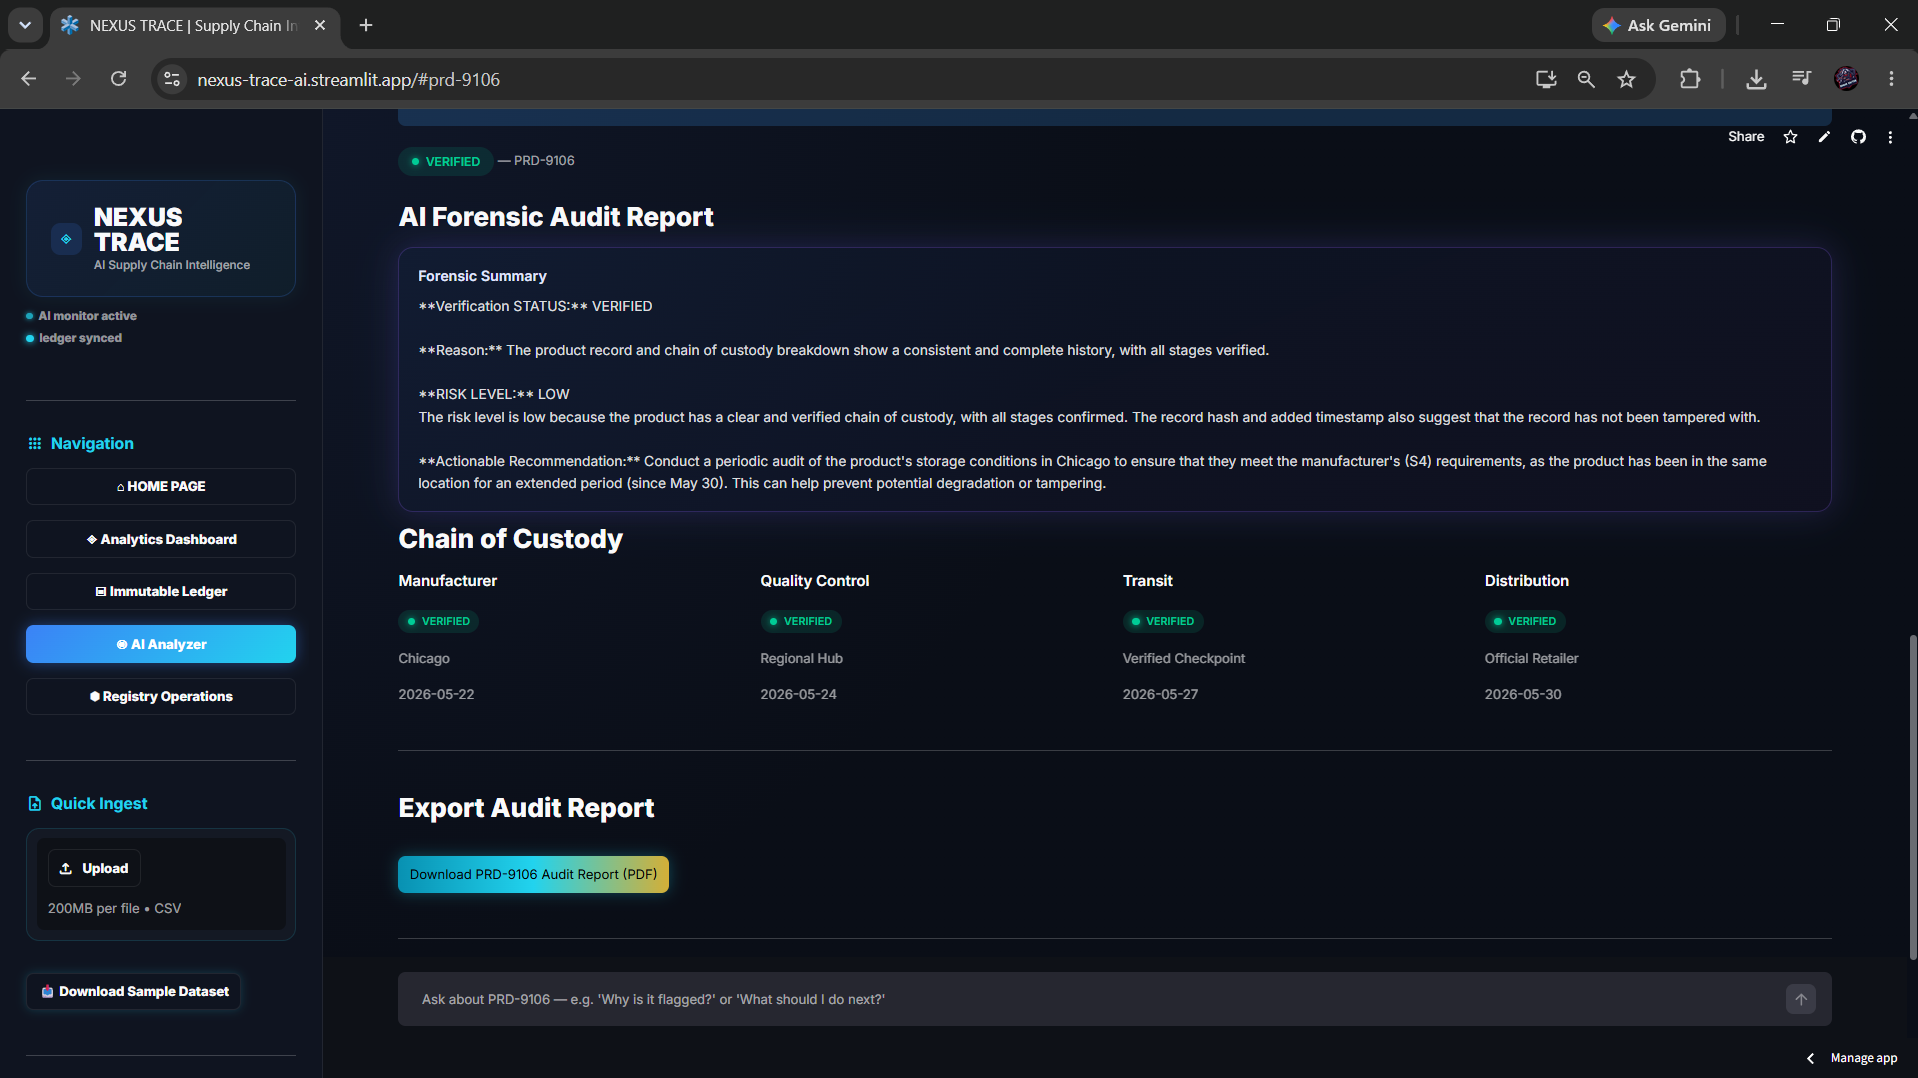The image size is (1918, 1078).
Task: Select Immutable Ledger navigation item
Action: [x=161, y=591]
